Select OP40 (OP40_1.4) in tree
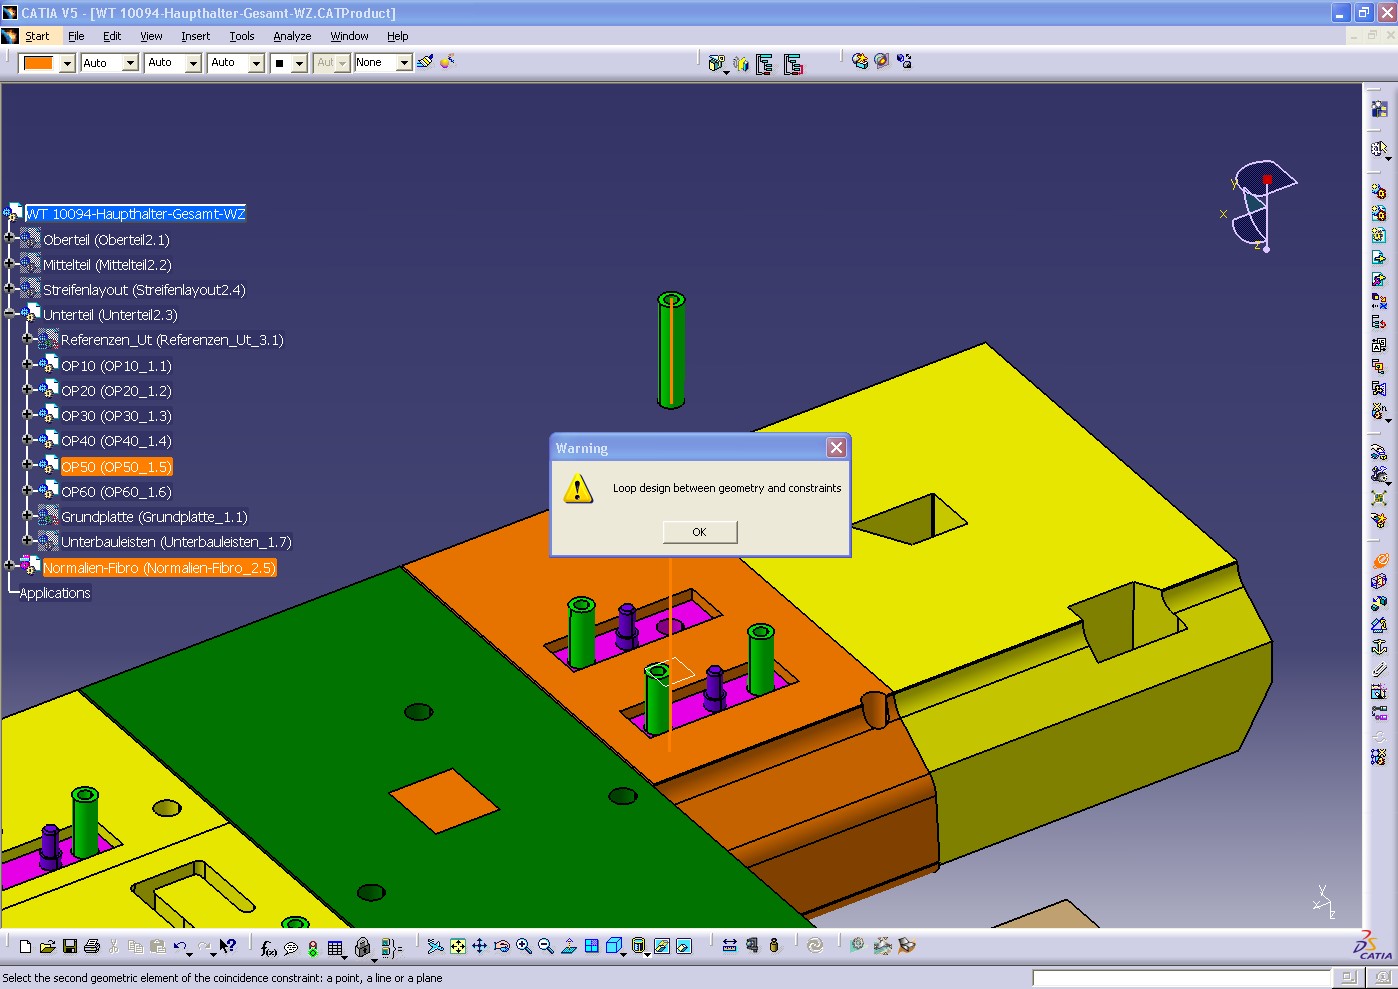 tap(116, 441)
